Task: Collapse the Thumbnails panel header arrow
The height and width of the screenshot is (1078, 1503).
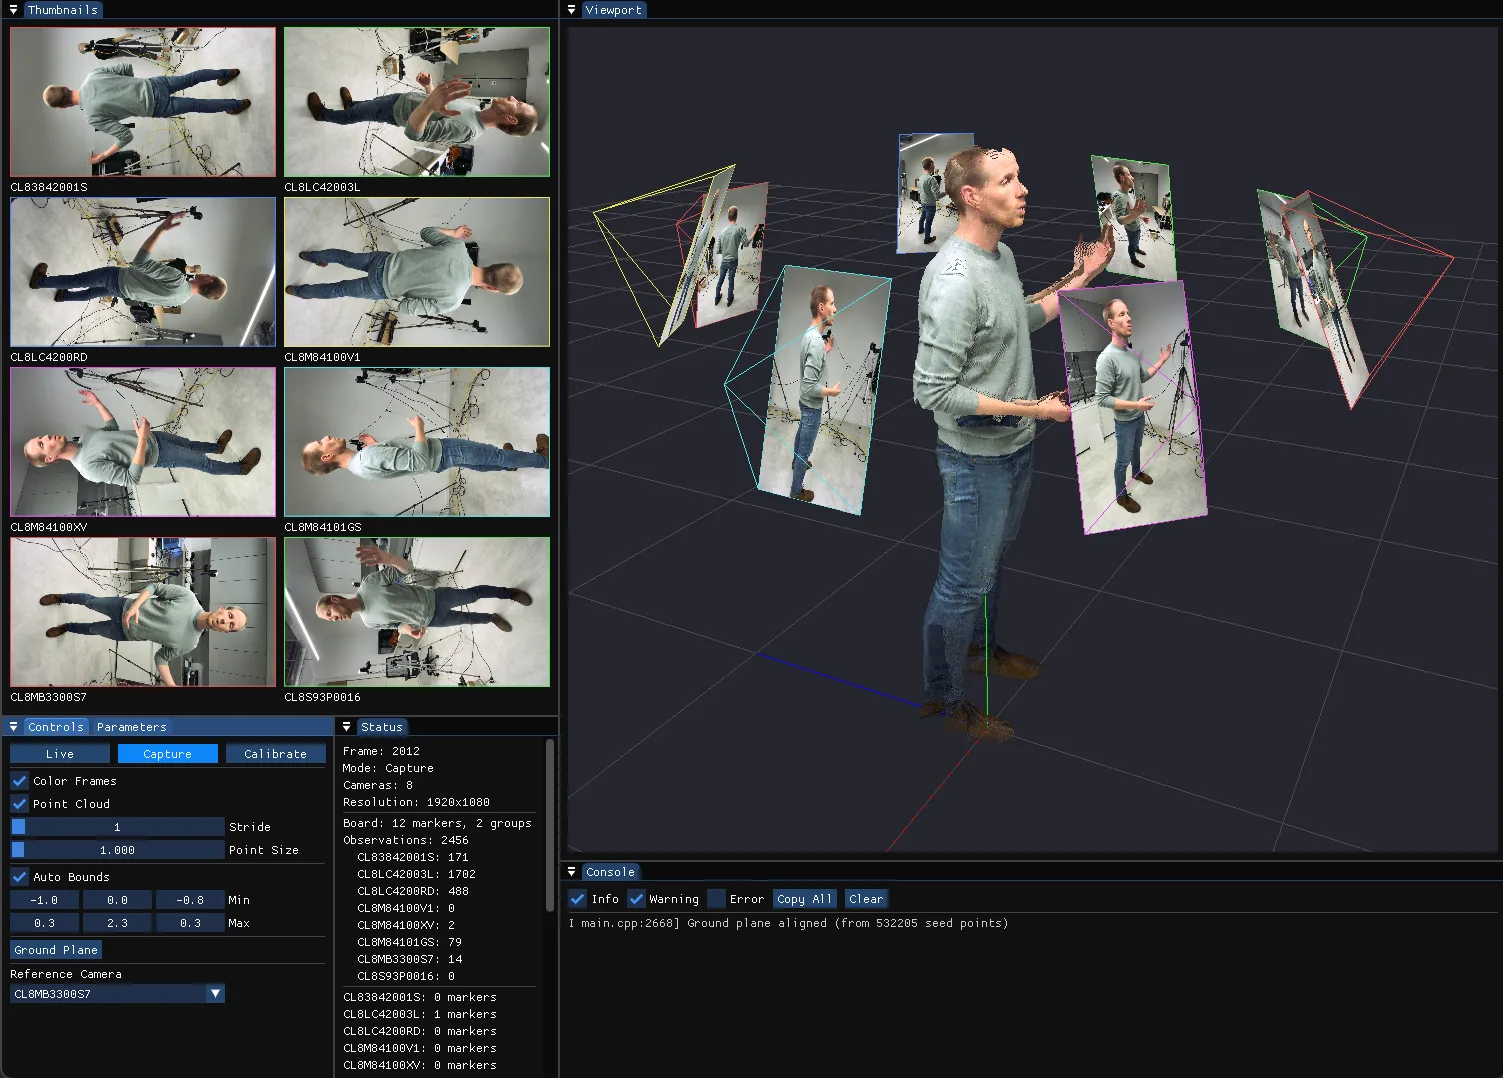Action: [x=13, y=10]
